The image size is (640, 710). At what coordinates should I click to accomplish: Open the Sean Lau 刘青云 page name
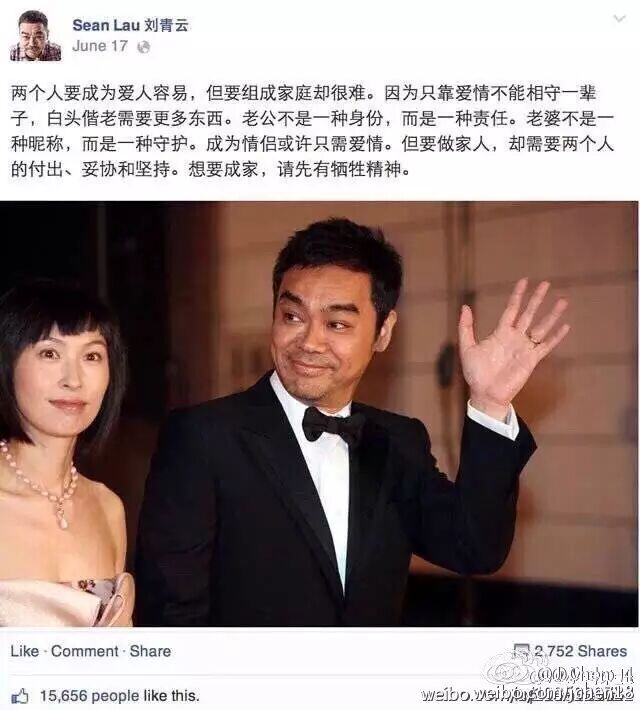130,25
